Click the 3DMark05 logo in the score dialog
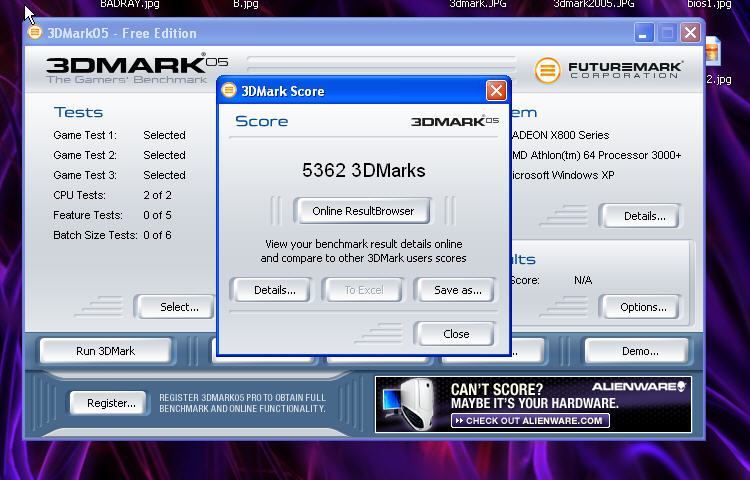This screenshot has height=480, width=750. coord(454,121)
